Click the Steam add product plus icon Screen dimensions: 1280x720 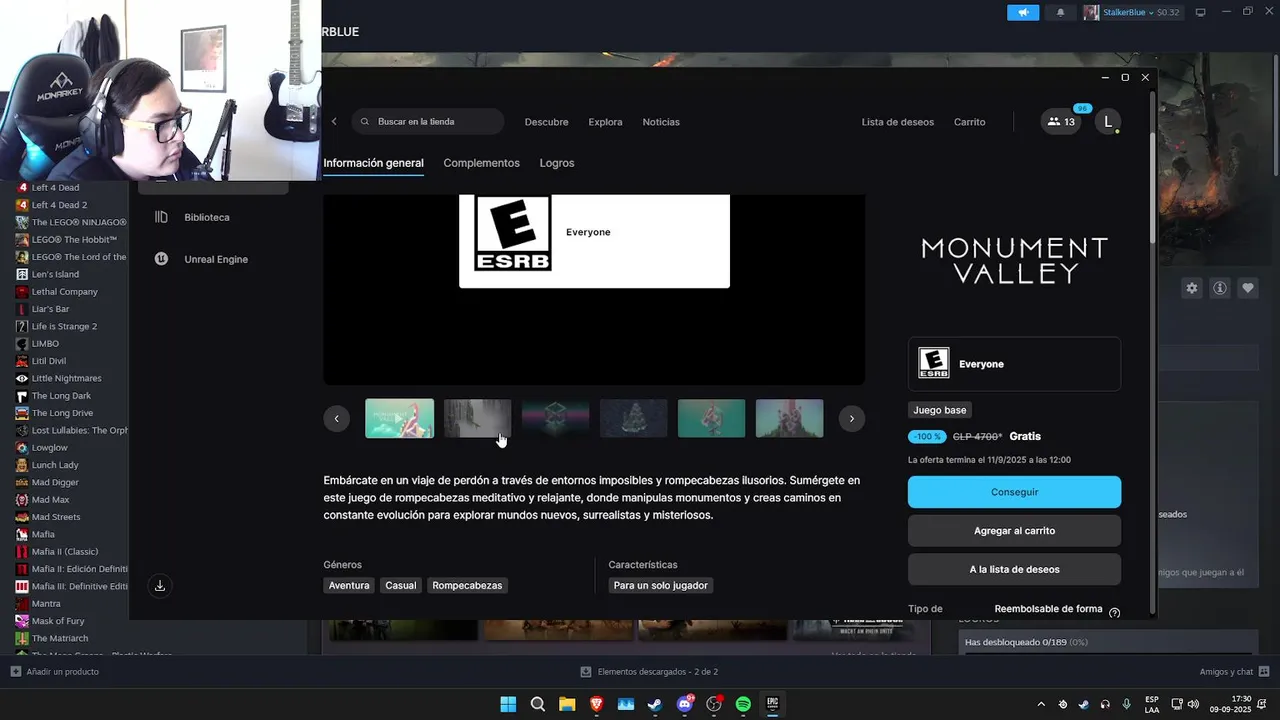[15, 671]
